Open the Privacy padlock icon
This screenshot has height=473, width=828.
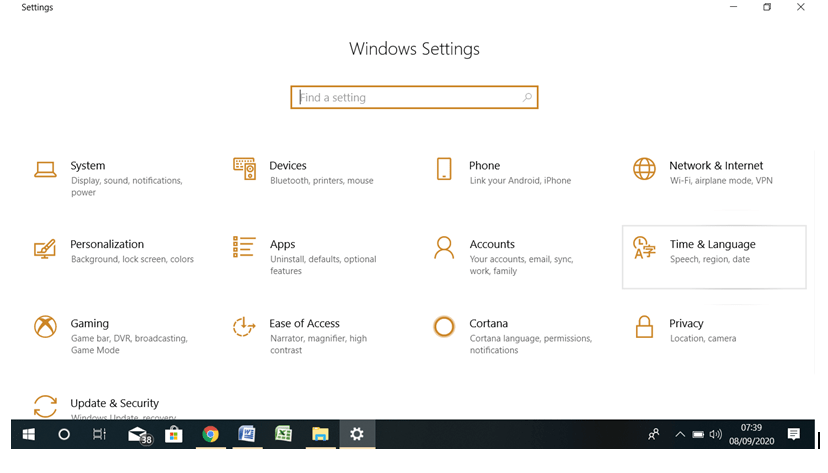click(x=644, y=327)
